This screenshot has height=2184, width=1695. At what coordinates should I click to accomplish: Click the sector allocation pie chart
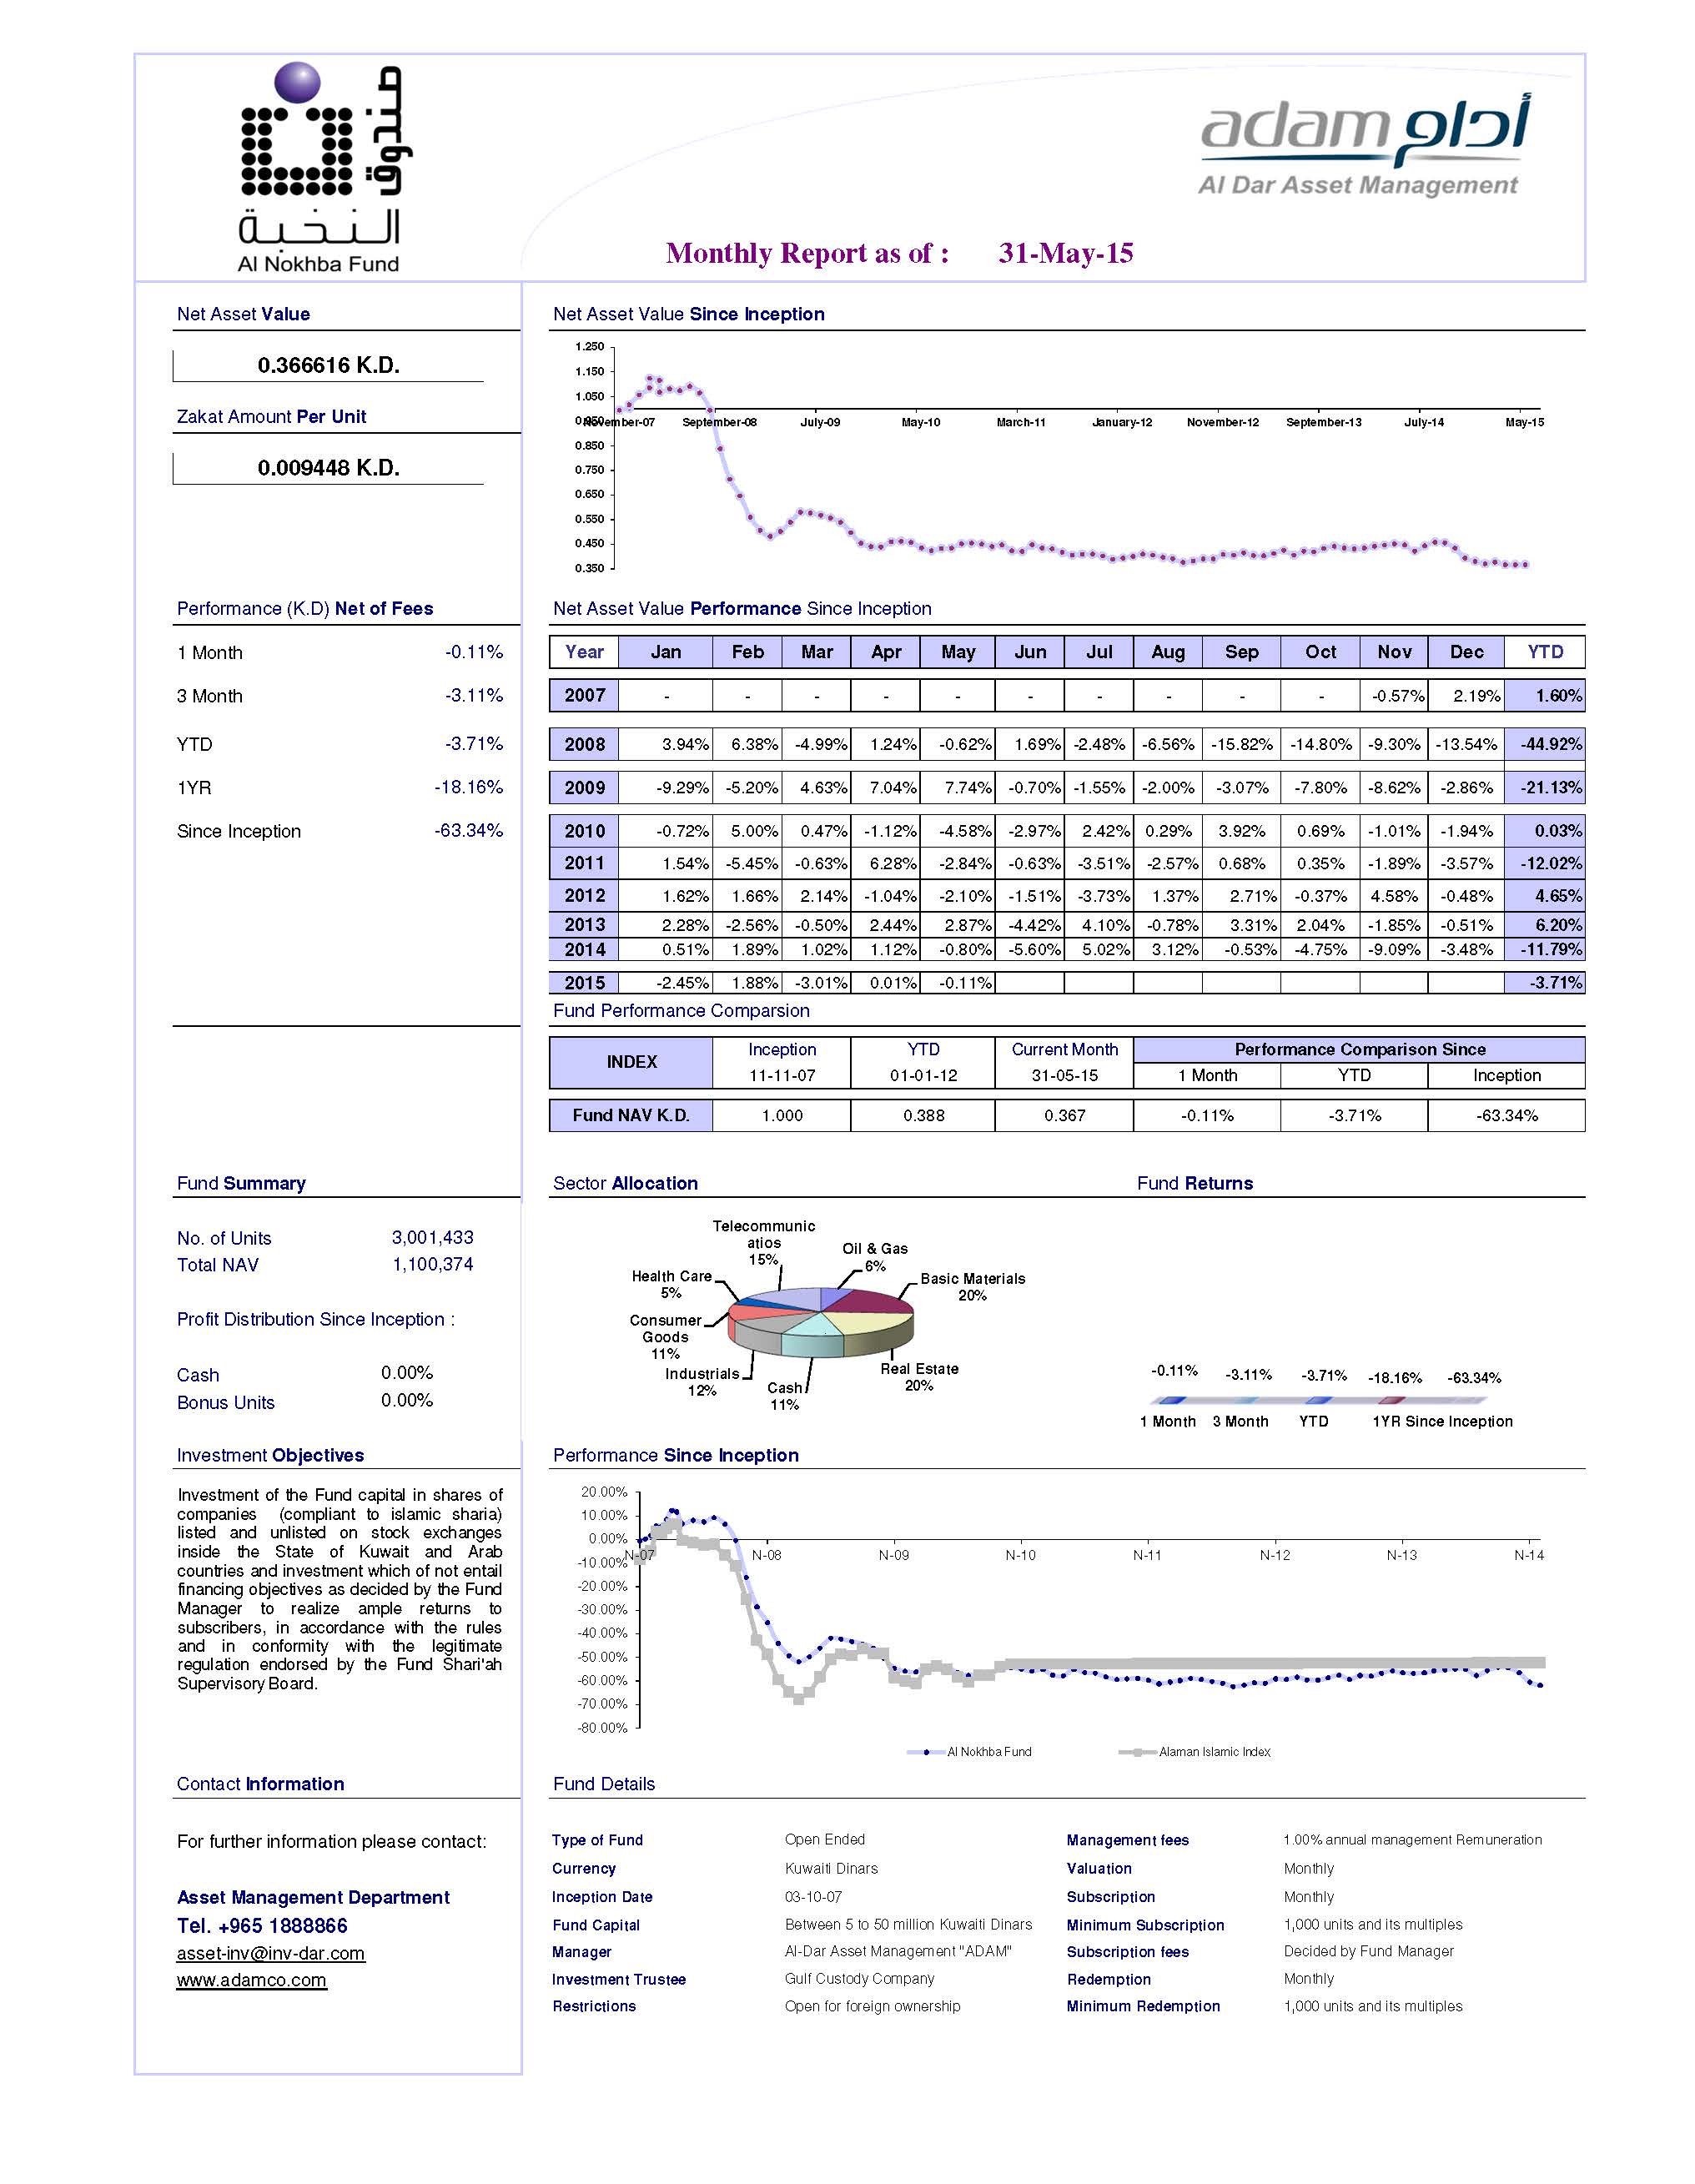[x=820, y=1322]
